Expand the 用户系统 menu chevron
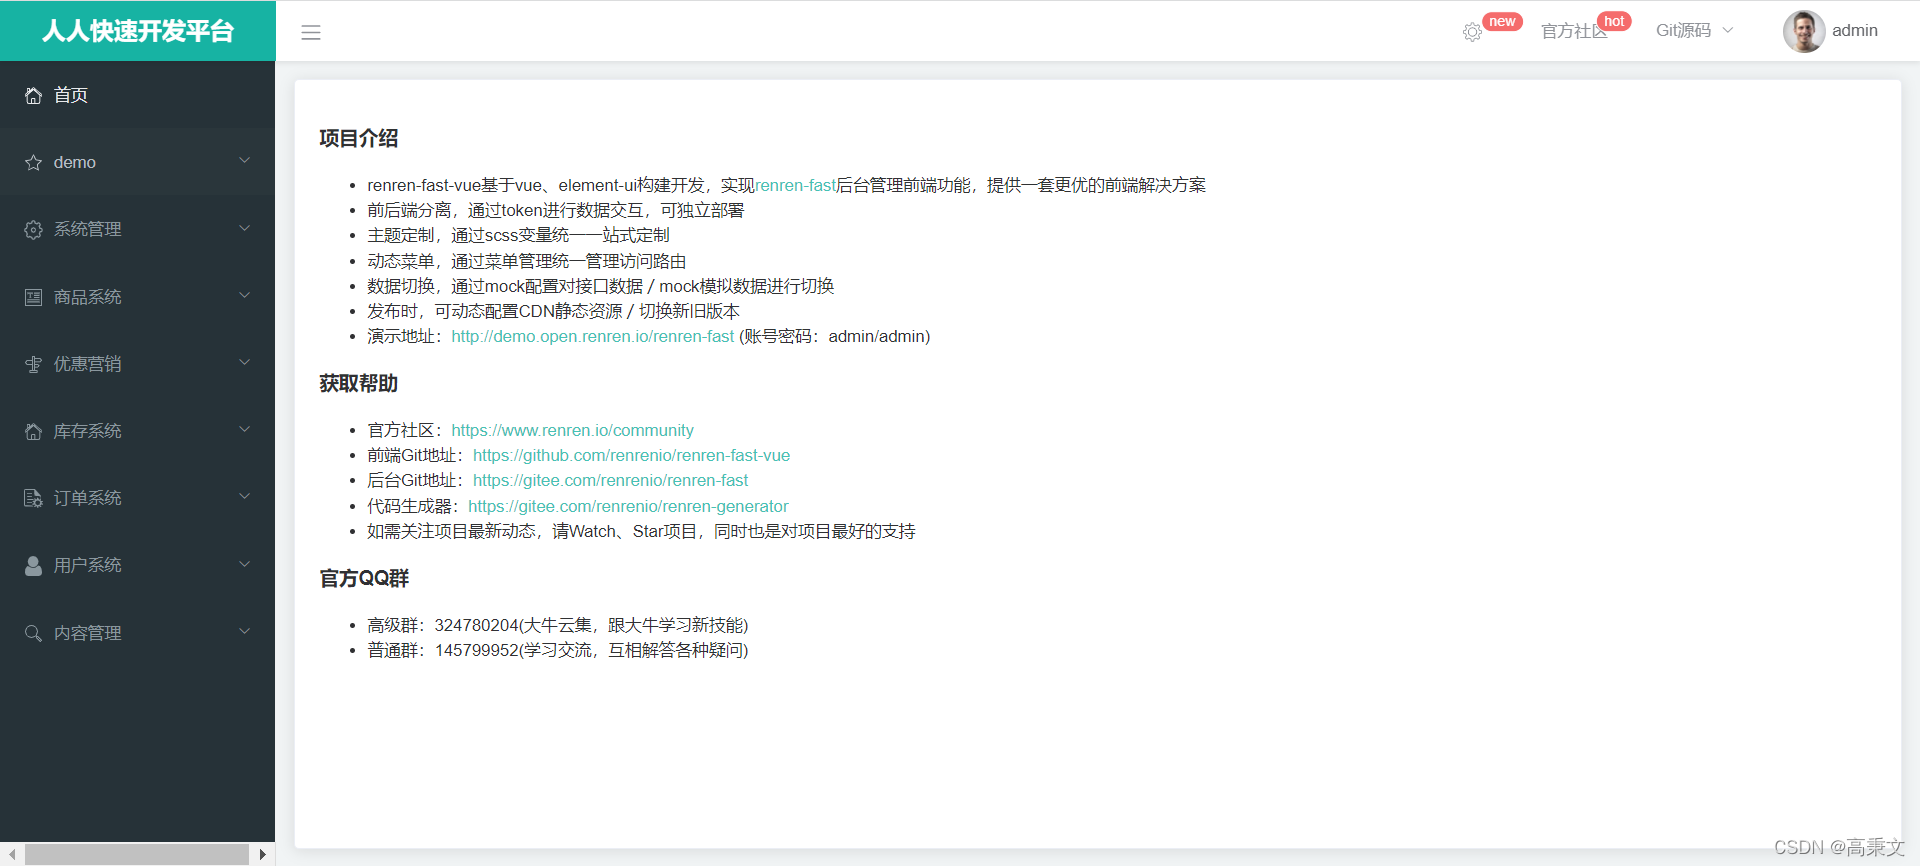This screenshot has width=1920, height=866. pos(245,564)
